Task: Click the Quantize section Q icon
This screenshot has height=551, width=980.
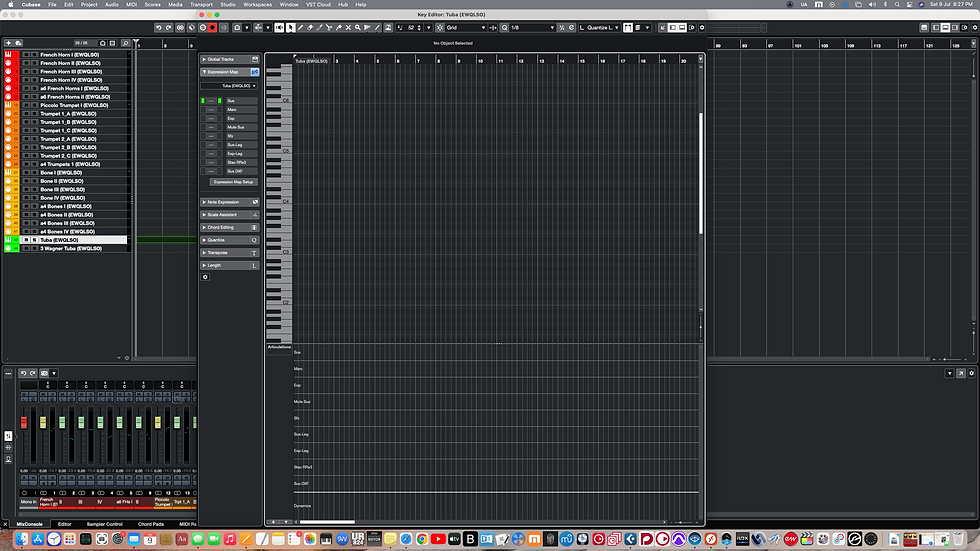Action: click(254, 240)
